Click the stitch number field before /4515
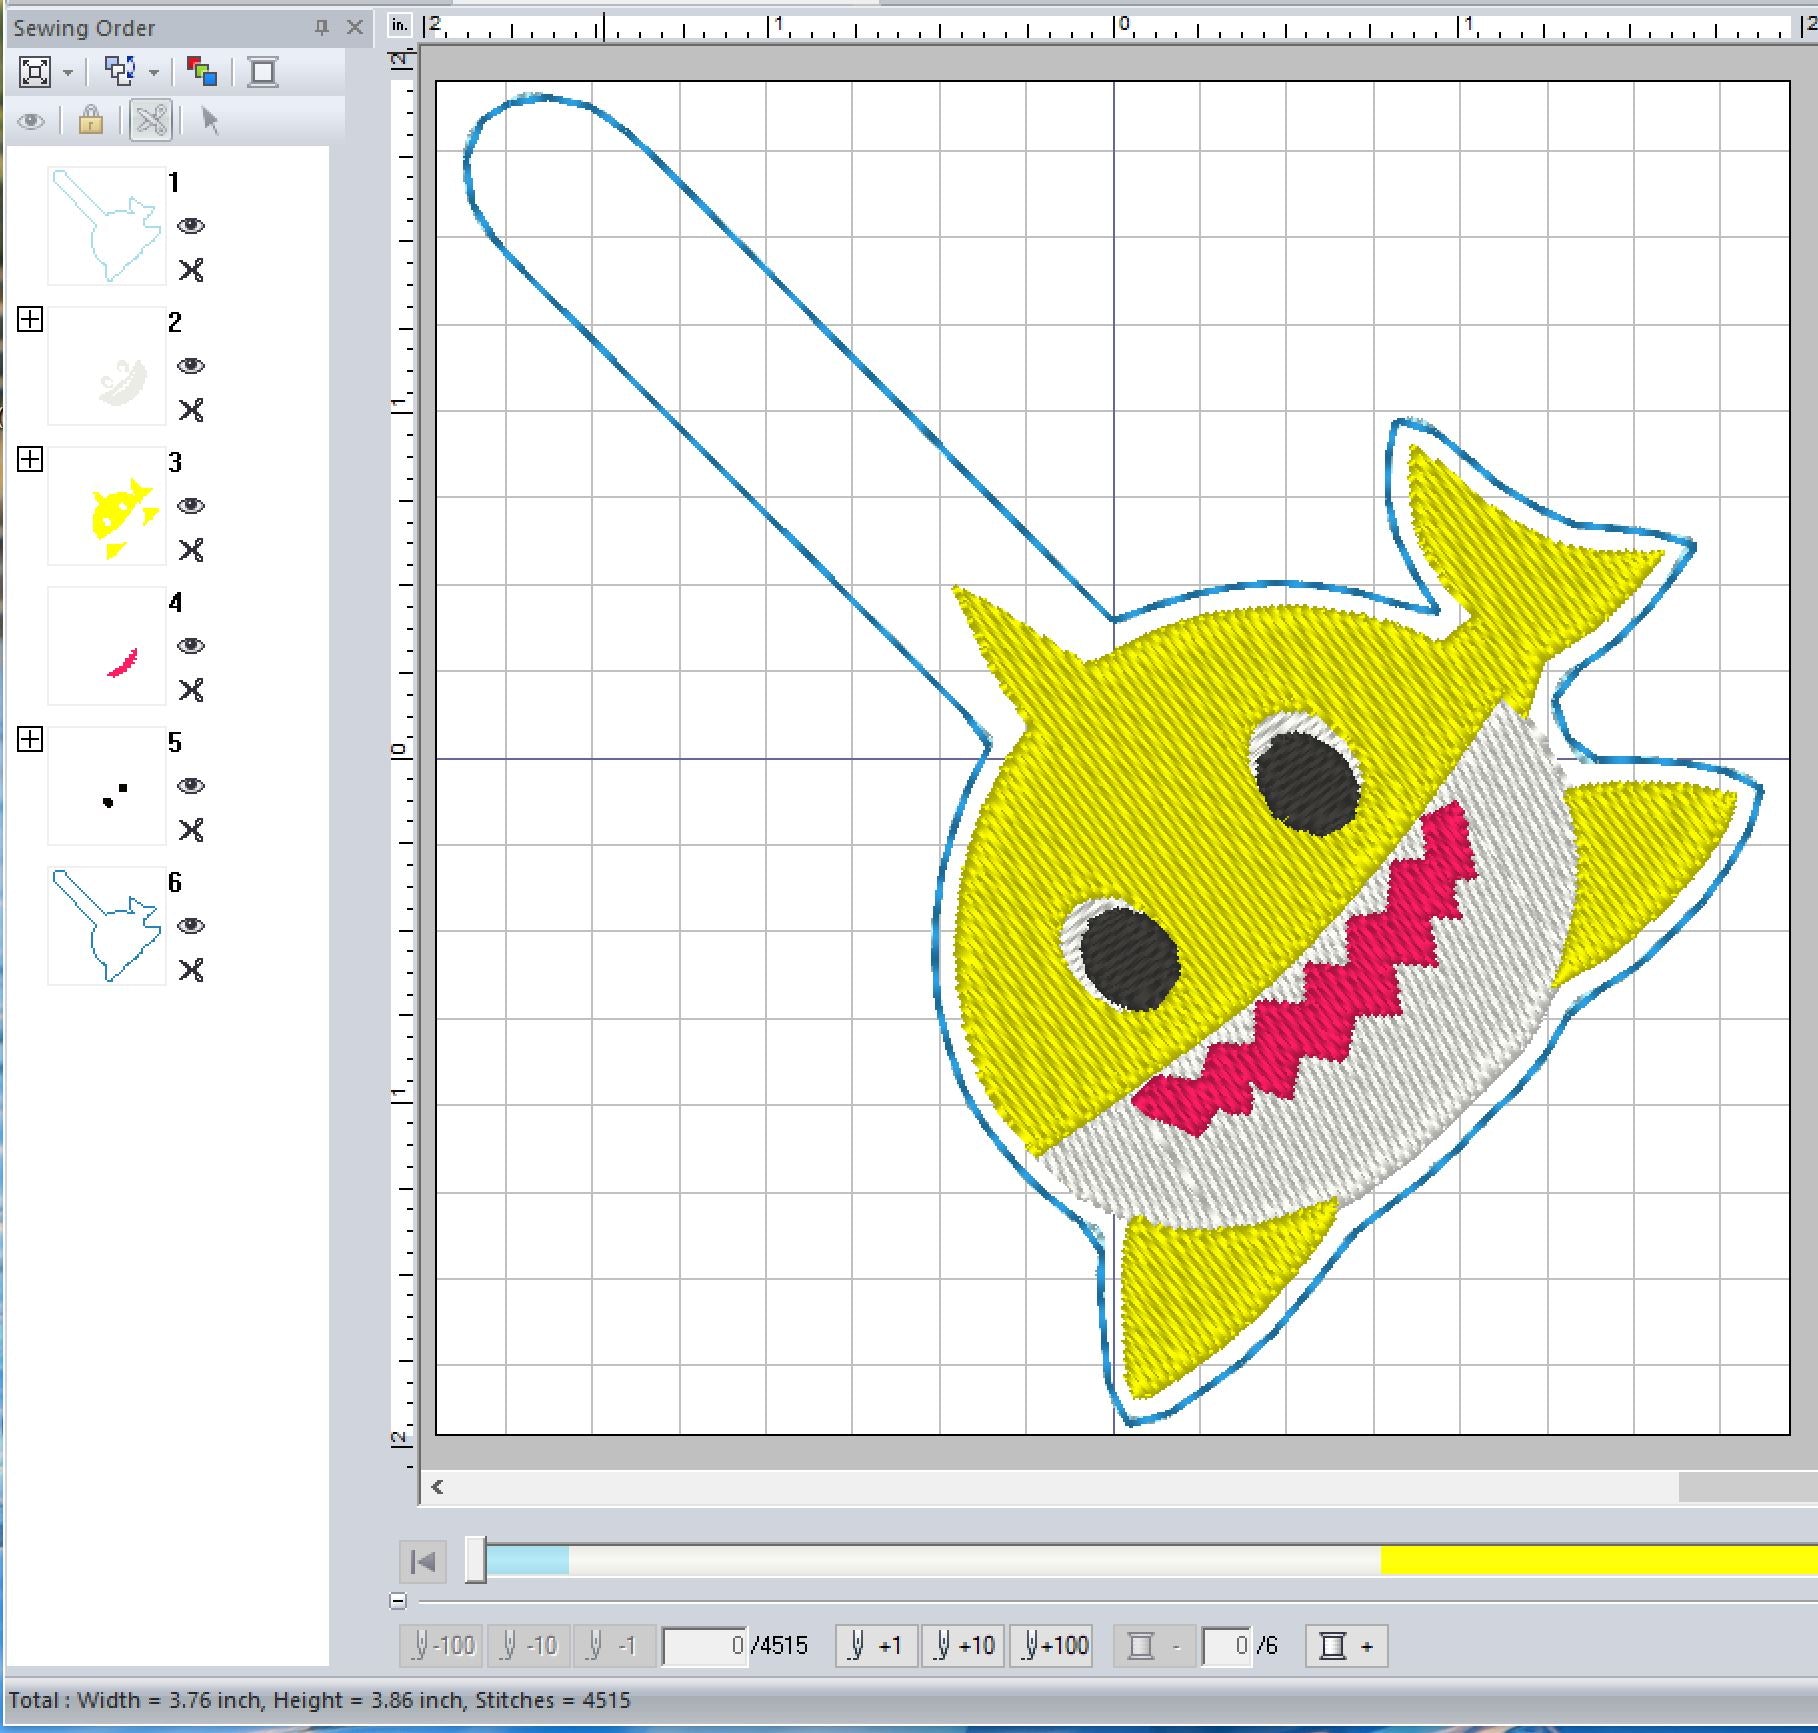This screenshot has height=1733, width=1818. [704, 1646]
